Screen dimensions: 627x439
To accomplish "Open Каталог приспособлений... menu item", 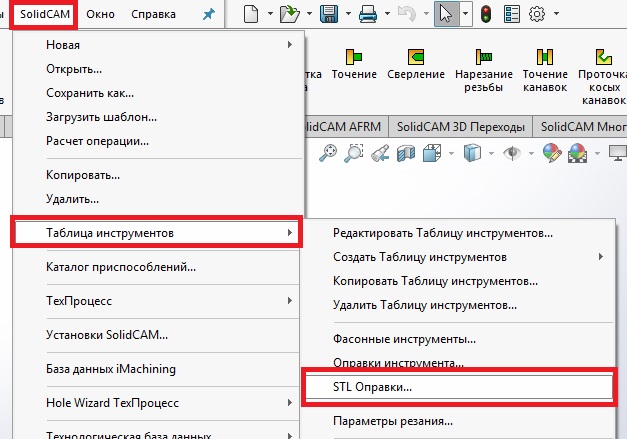I will [x=157, y=267].
